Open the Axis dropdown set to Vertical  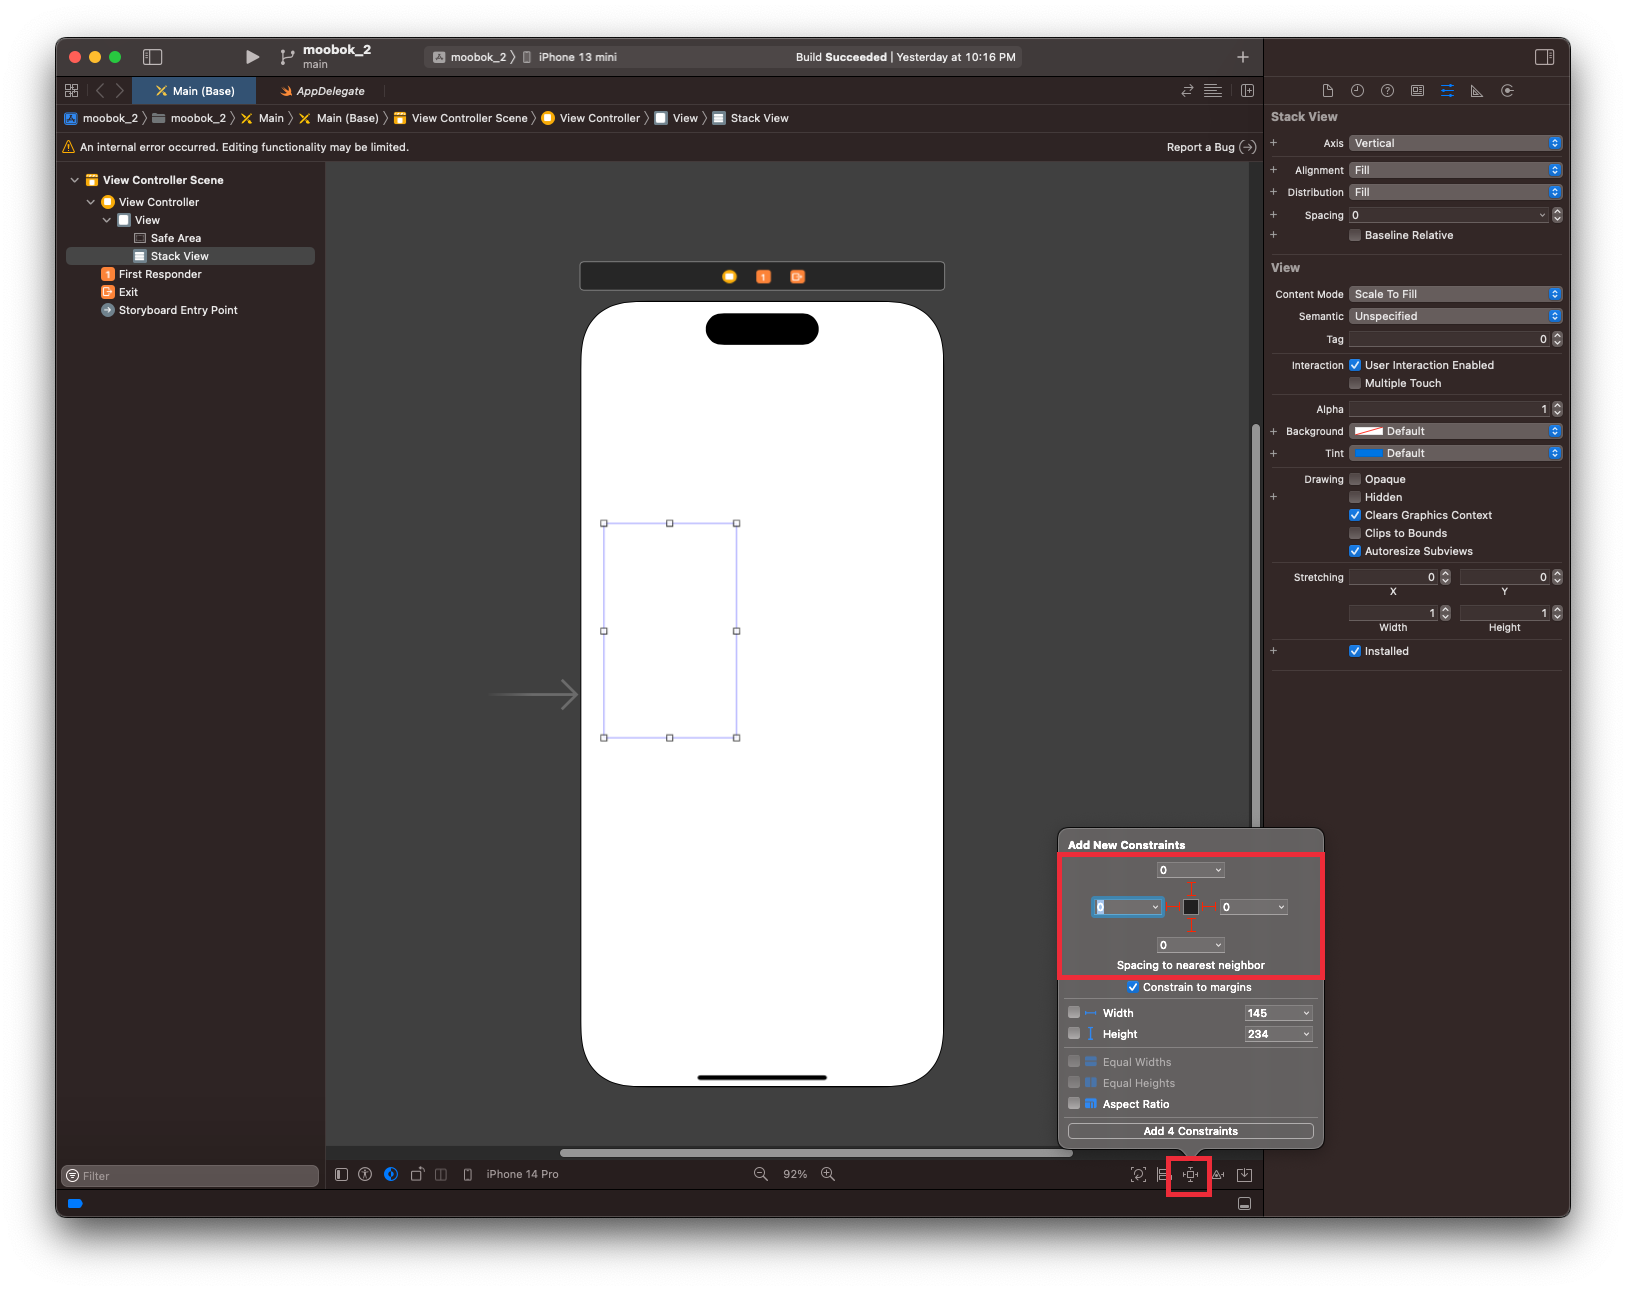(1455, 144)
